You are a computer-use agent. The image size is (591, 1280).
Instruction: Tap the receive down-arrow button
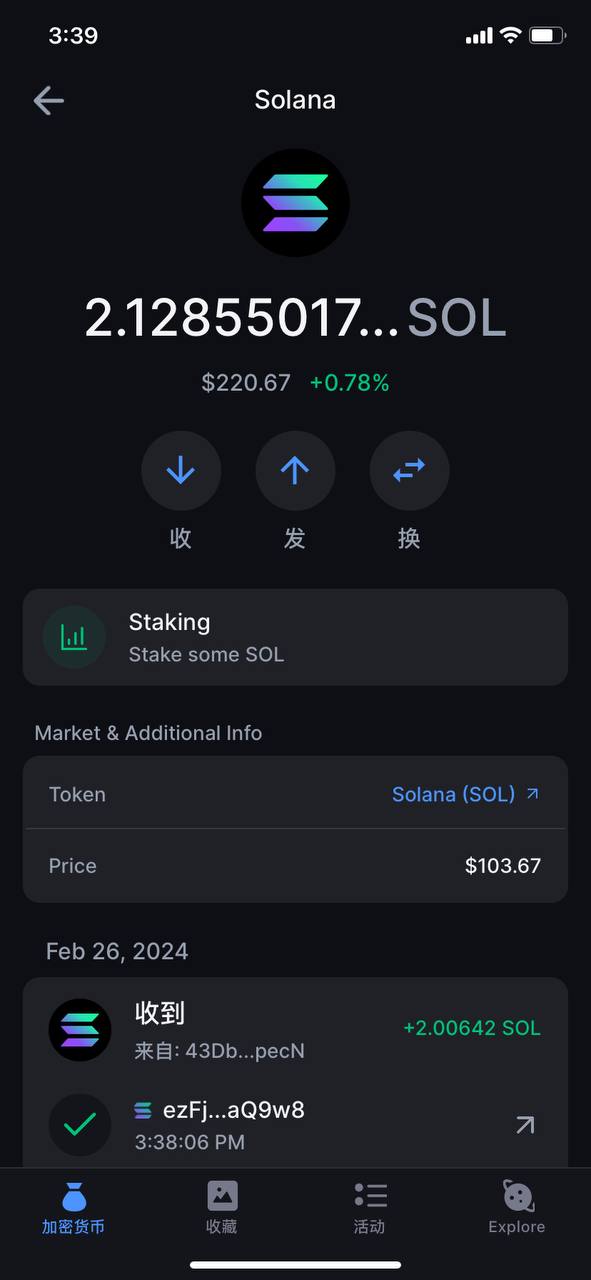(181, 471)
